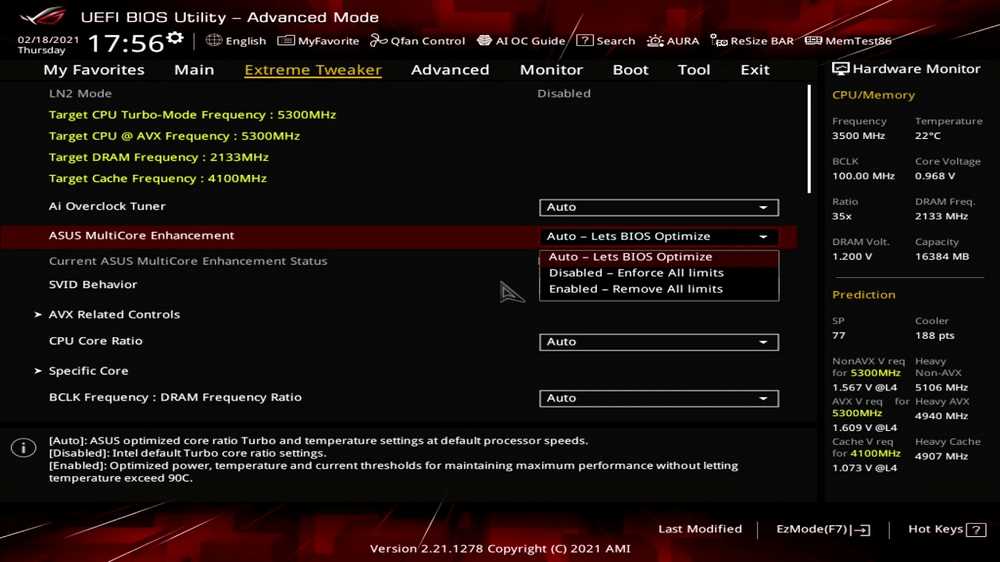Open the CPU Core Ratio dropdown
1000x562 pixels.
(659, 342)
